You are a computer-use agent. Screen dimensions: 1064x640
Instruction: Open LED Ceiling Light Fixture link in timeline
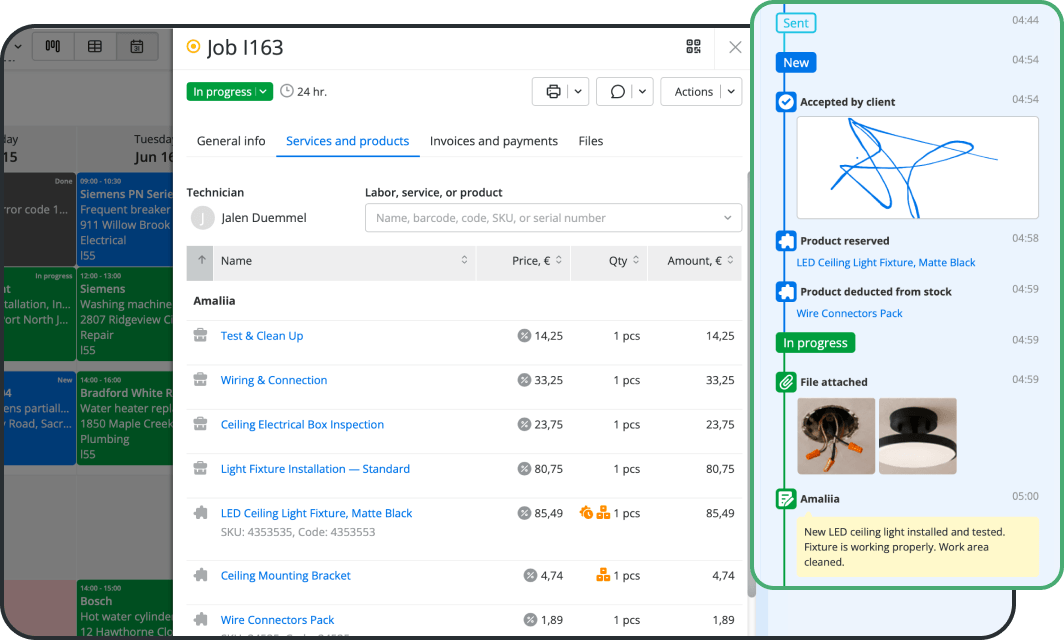pyautogui.click(x=886, y=263)
